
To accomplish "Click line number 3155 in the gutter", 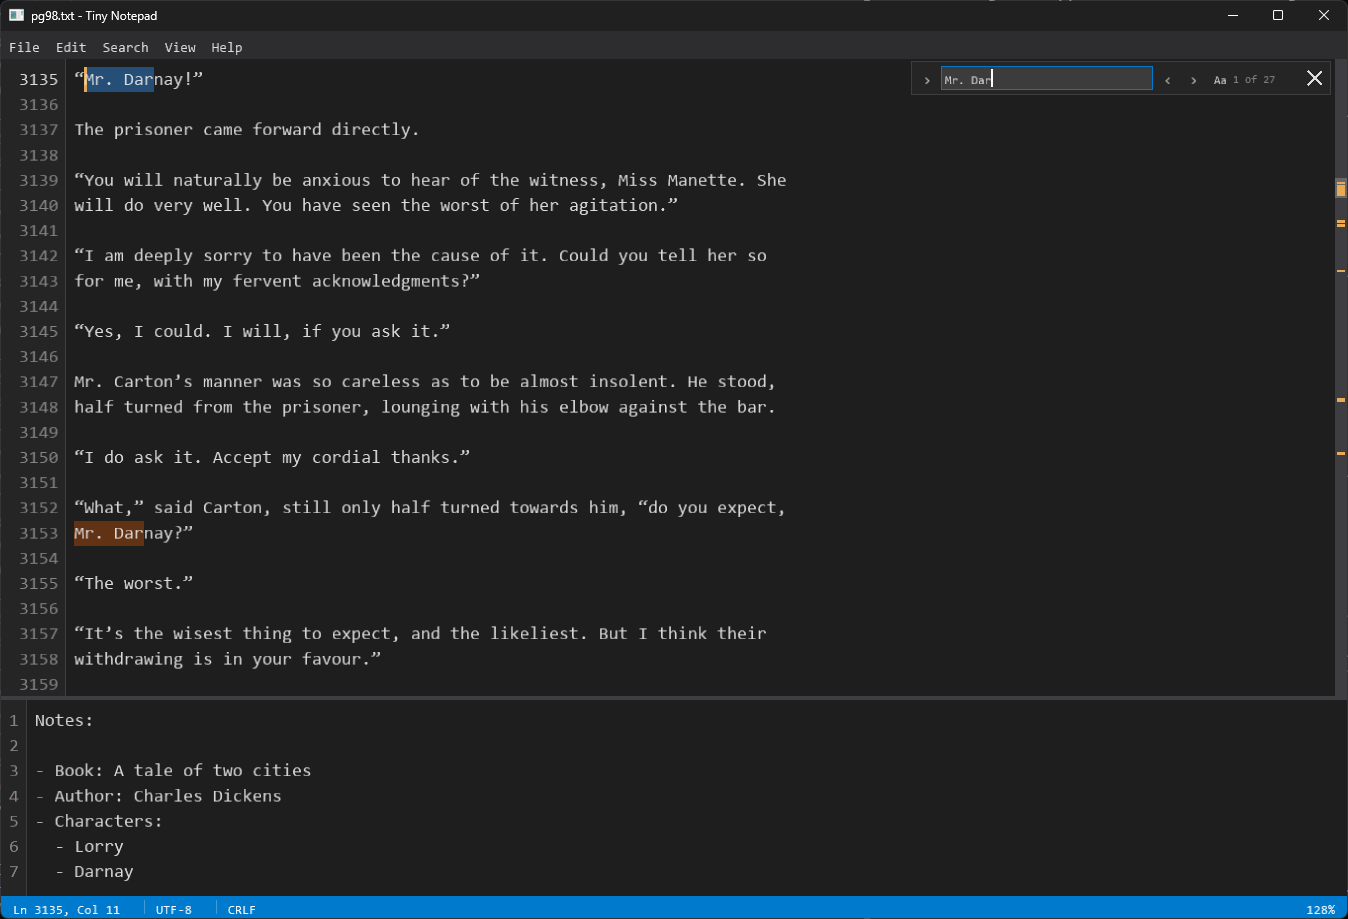I will click(39, 583).
